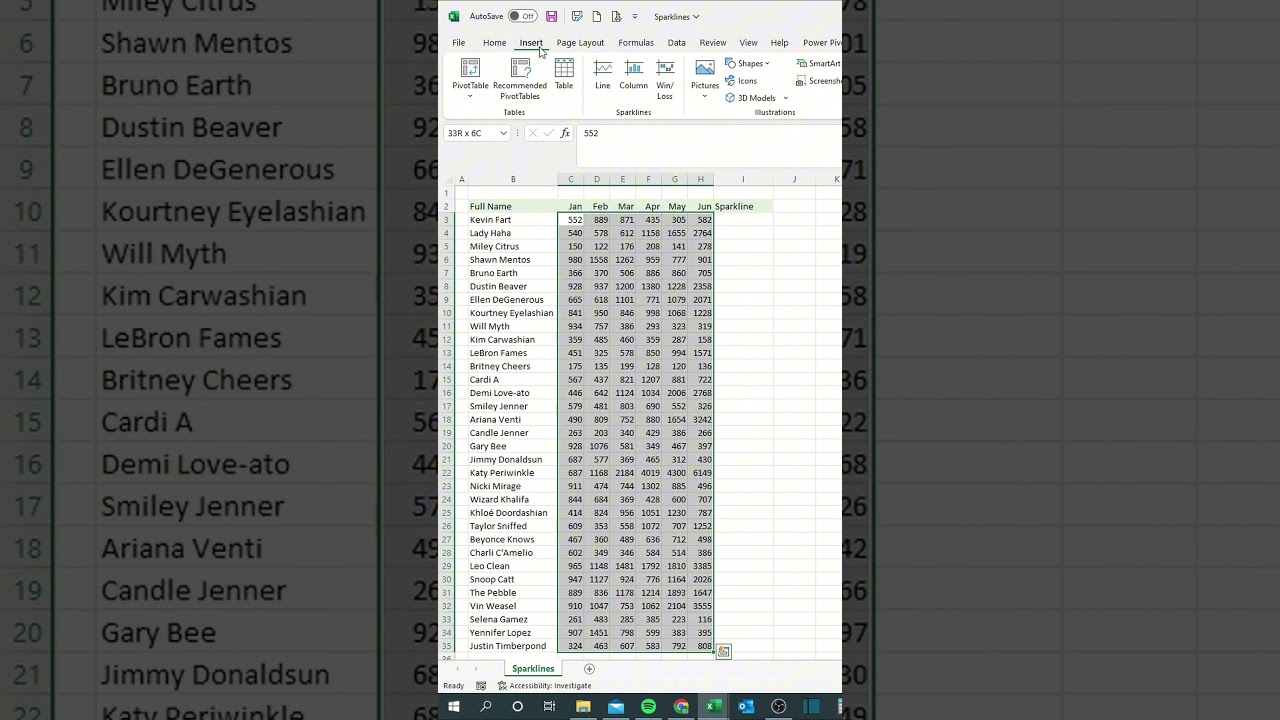Add a new sheet with plus icon

tap(589, 669)
